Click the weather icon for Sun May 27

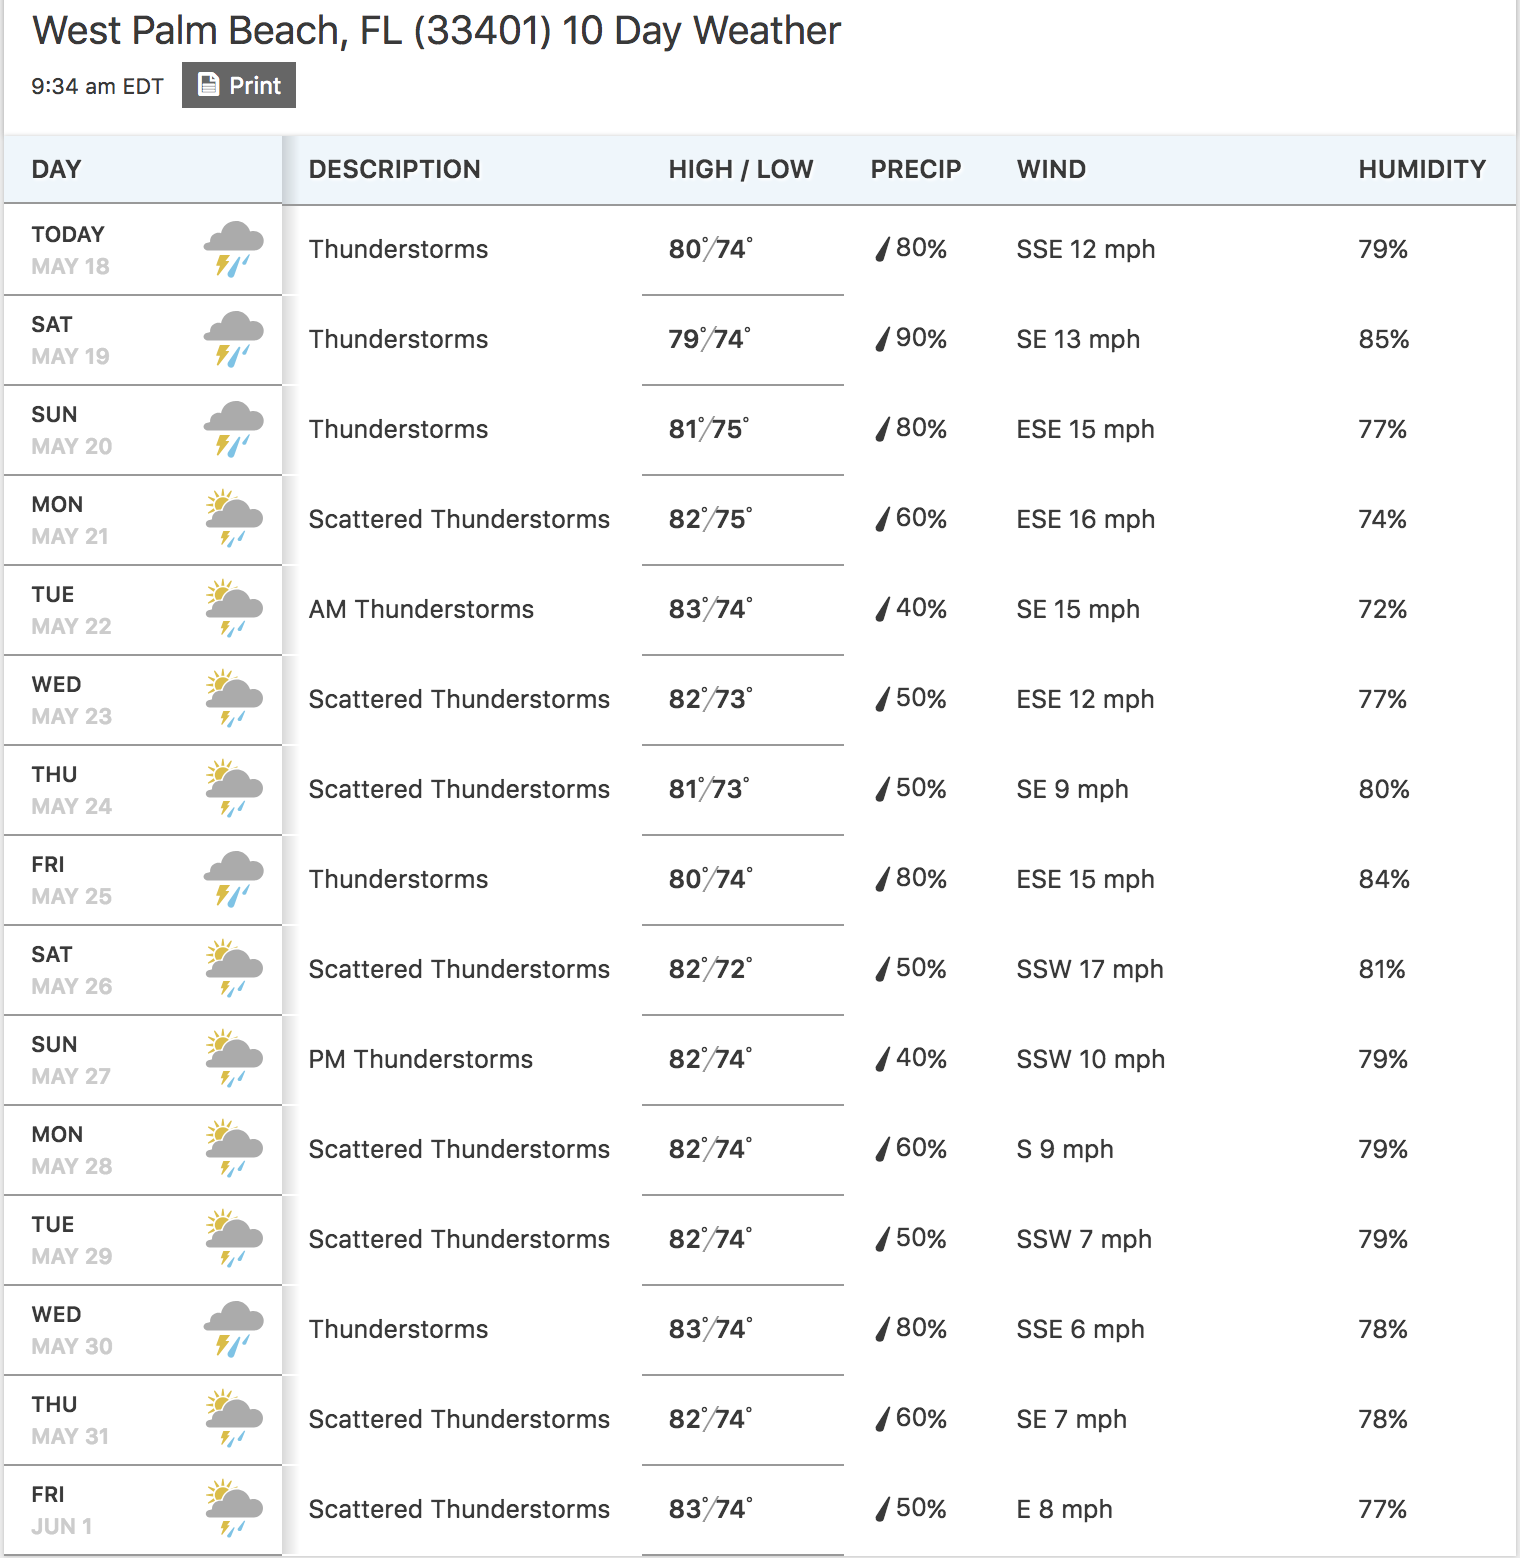pyautogui.click(x=234, y=1059)
